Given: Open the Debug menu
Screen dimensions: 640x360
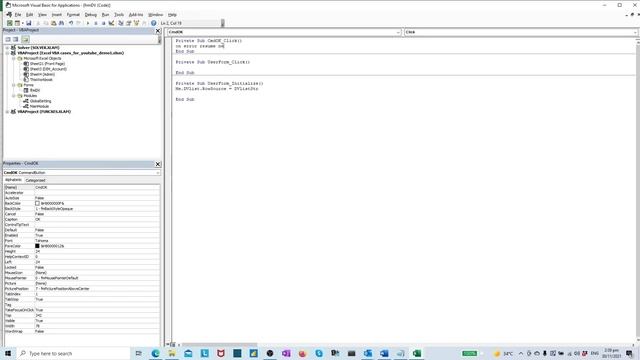Looking at the screenshot, I should pyautogui.click(x=91, y=15).
